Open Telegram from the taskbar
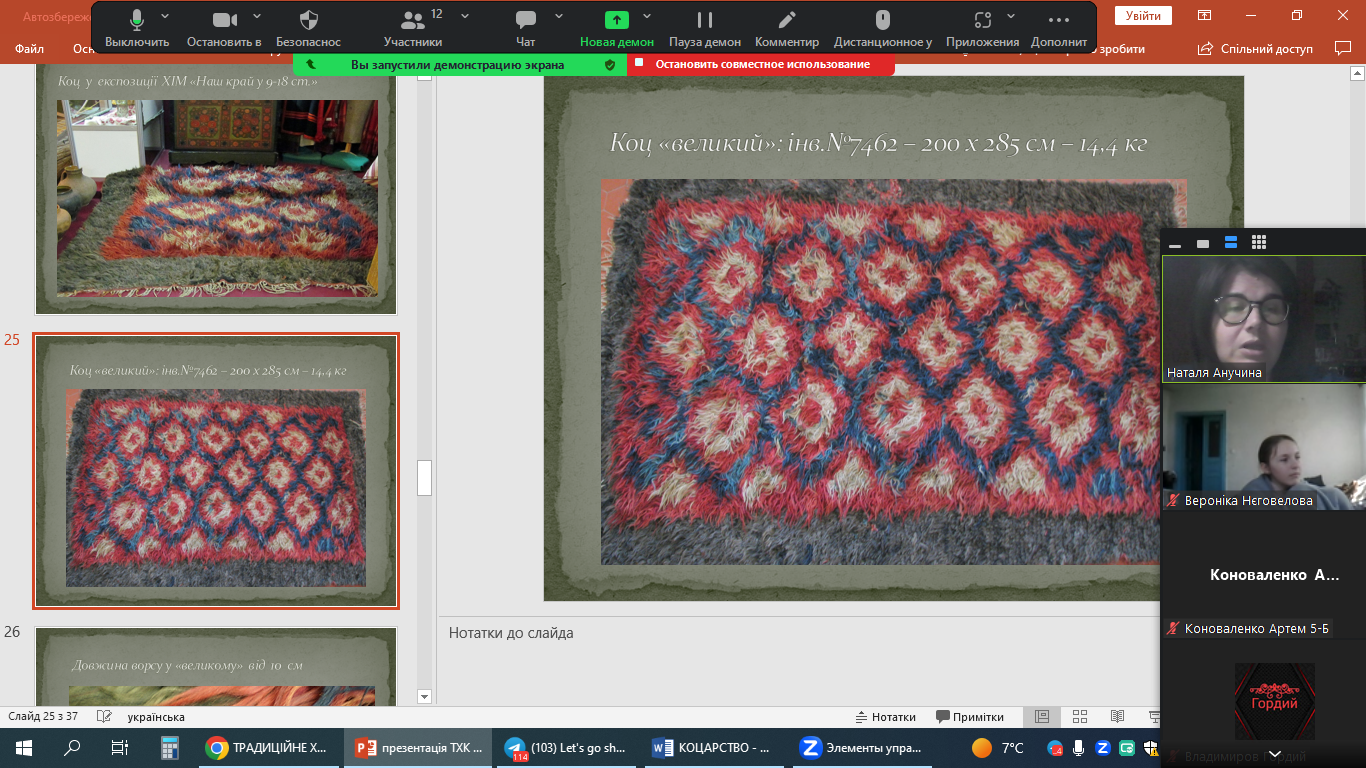The image size is (1366, 768). [566, 747]
